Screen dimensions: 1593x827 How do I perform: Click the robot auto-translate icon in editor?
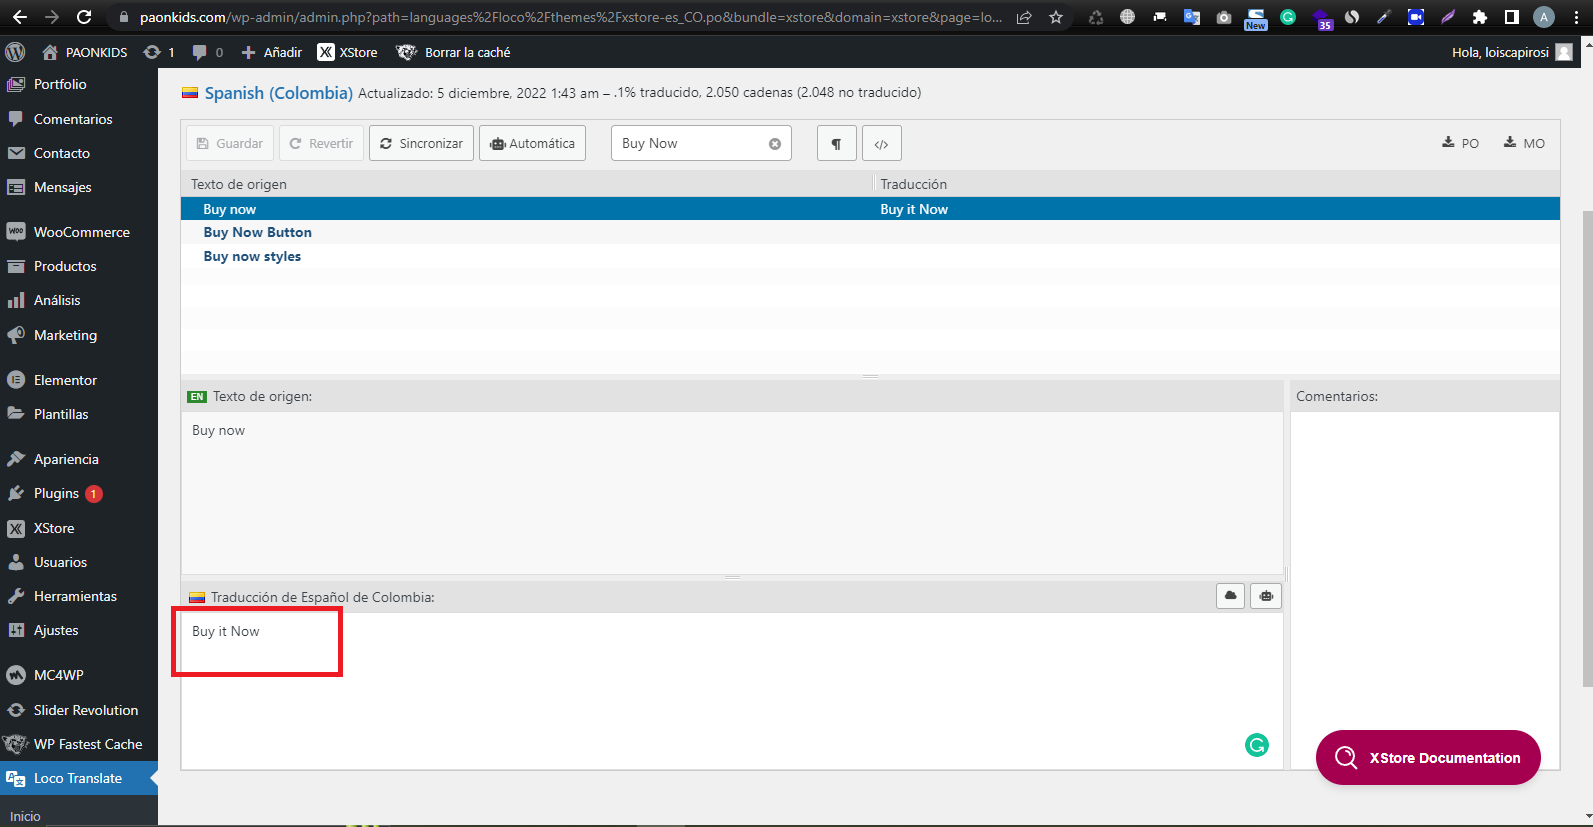point(1266,596)
